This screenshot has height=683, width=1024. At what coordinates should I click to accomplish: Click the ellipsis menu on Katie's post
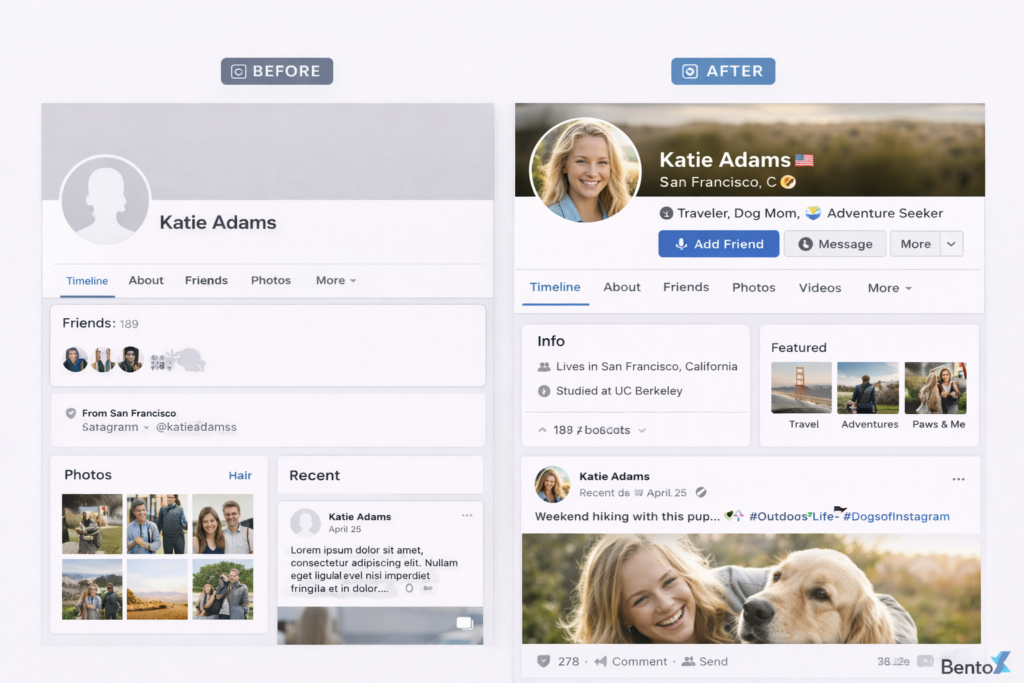959,479
